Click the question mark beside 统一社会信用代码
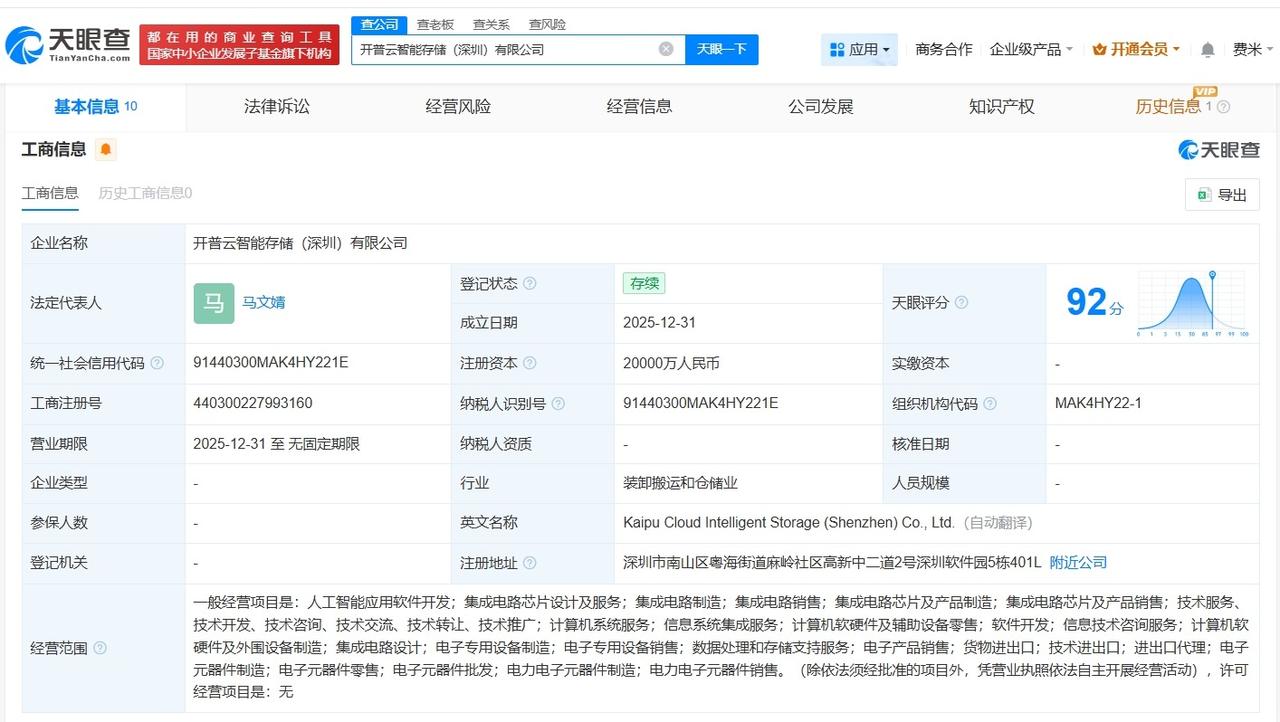The image size is (1280, 722). (157, 363)
